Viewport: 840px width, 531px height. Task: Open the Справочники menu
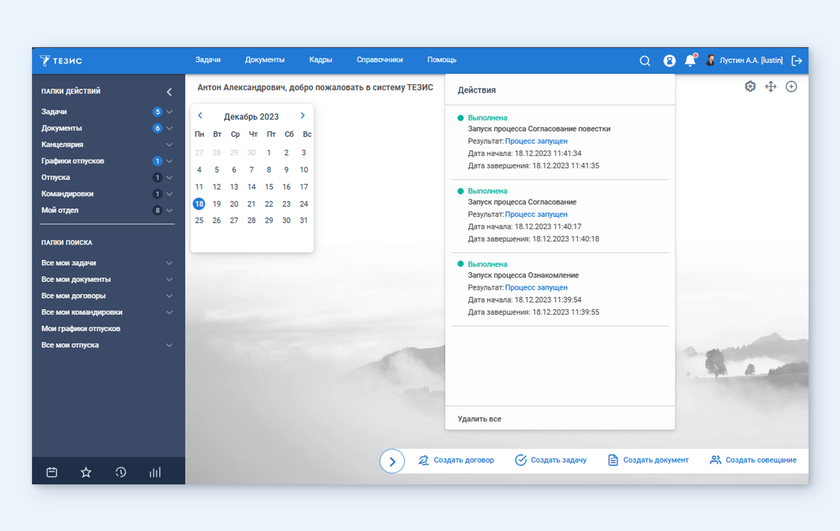click(379, 60)
